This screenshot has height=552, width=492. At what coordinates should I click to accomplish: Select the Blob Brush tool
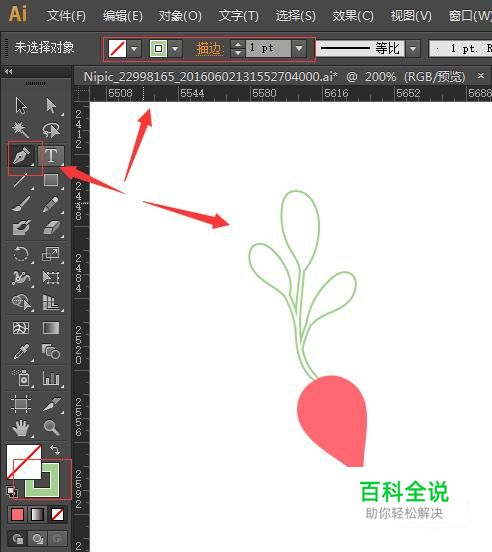[21, 228]
